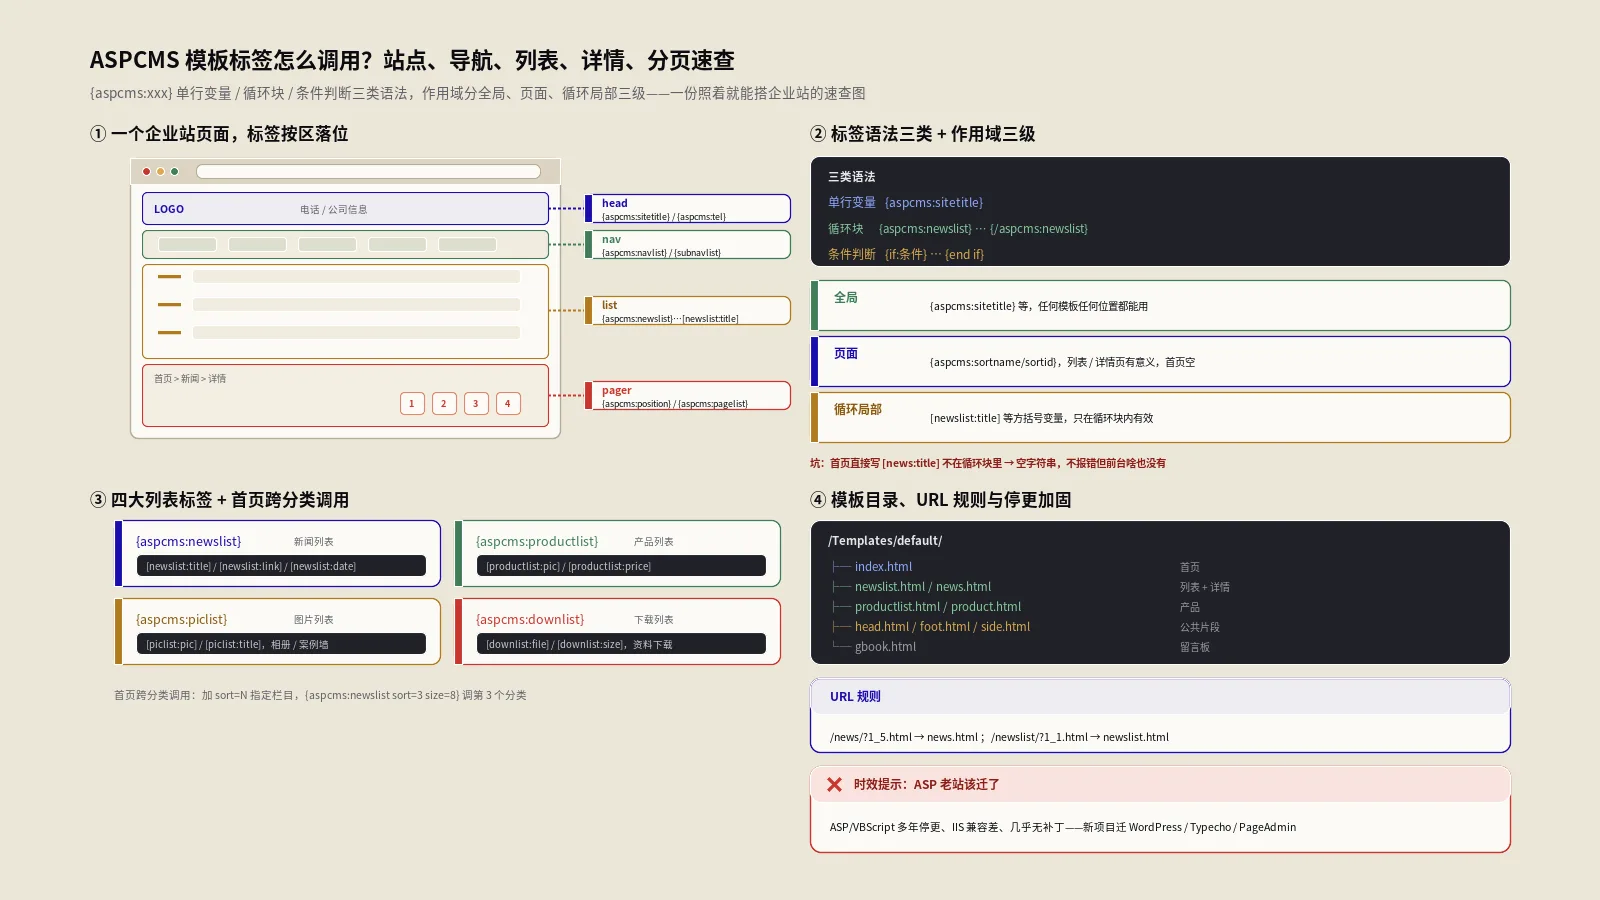1600x900 pixels.
Task: Click the 条件判断 {if:条件} syntax row
Action: pos(905,255)
